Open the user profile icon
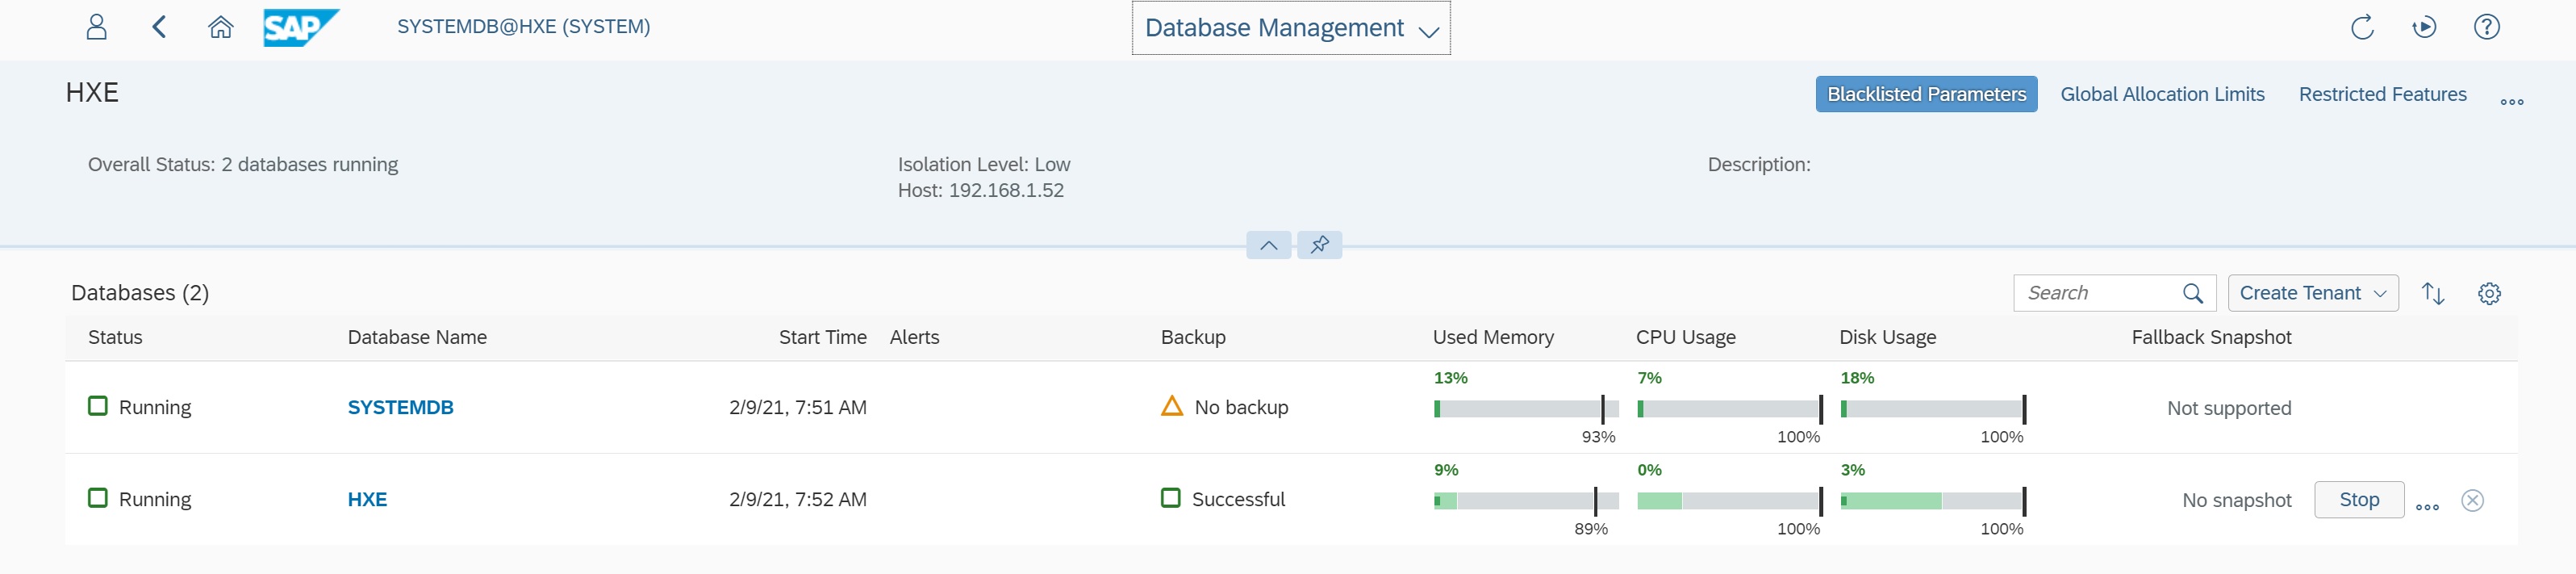This screenshot has width=2576, height=574. point(96,27)
